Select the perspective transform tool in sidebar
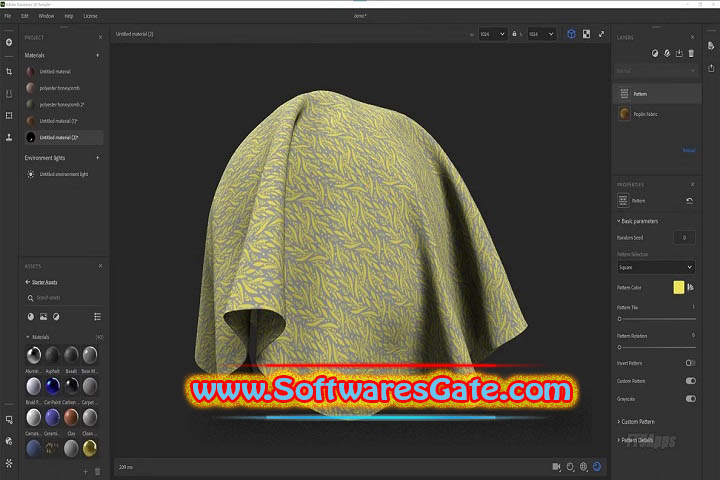 click(x=9, y=94)
